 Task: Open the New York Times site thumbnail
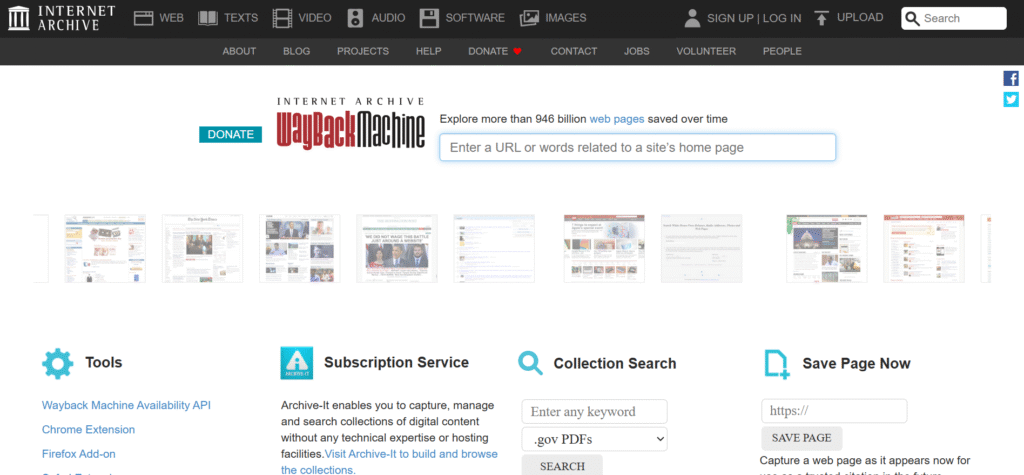point(202,248)
